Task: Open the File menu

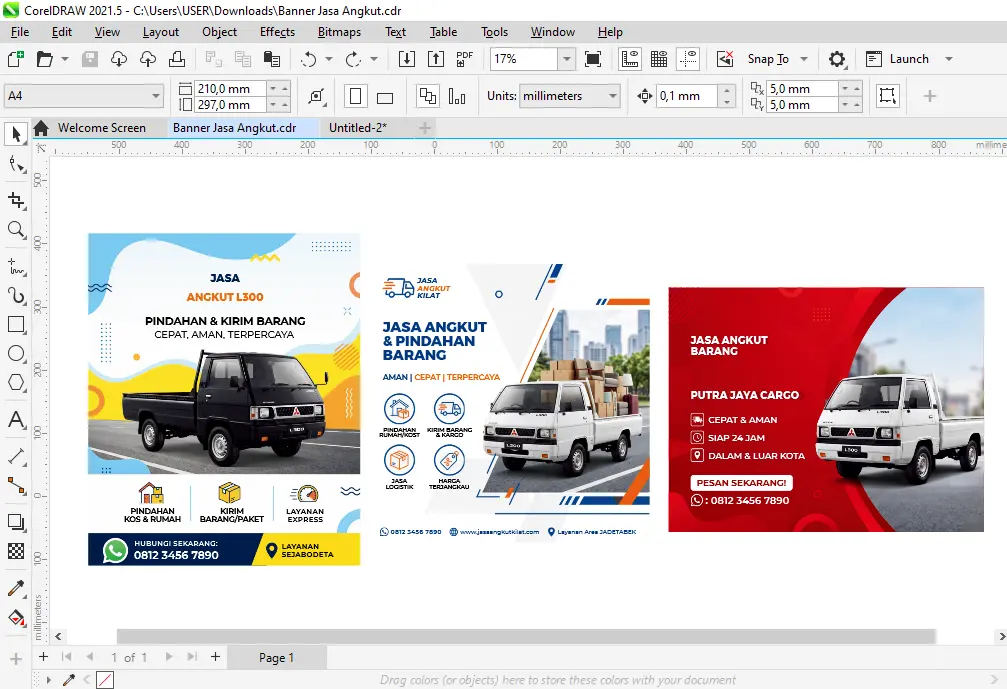Action: tap(20, 32)
